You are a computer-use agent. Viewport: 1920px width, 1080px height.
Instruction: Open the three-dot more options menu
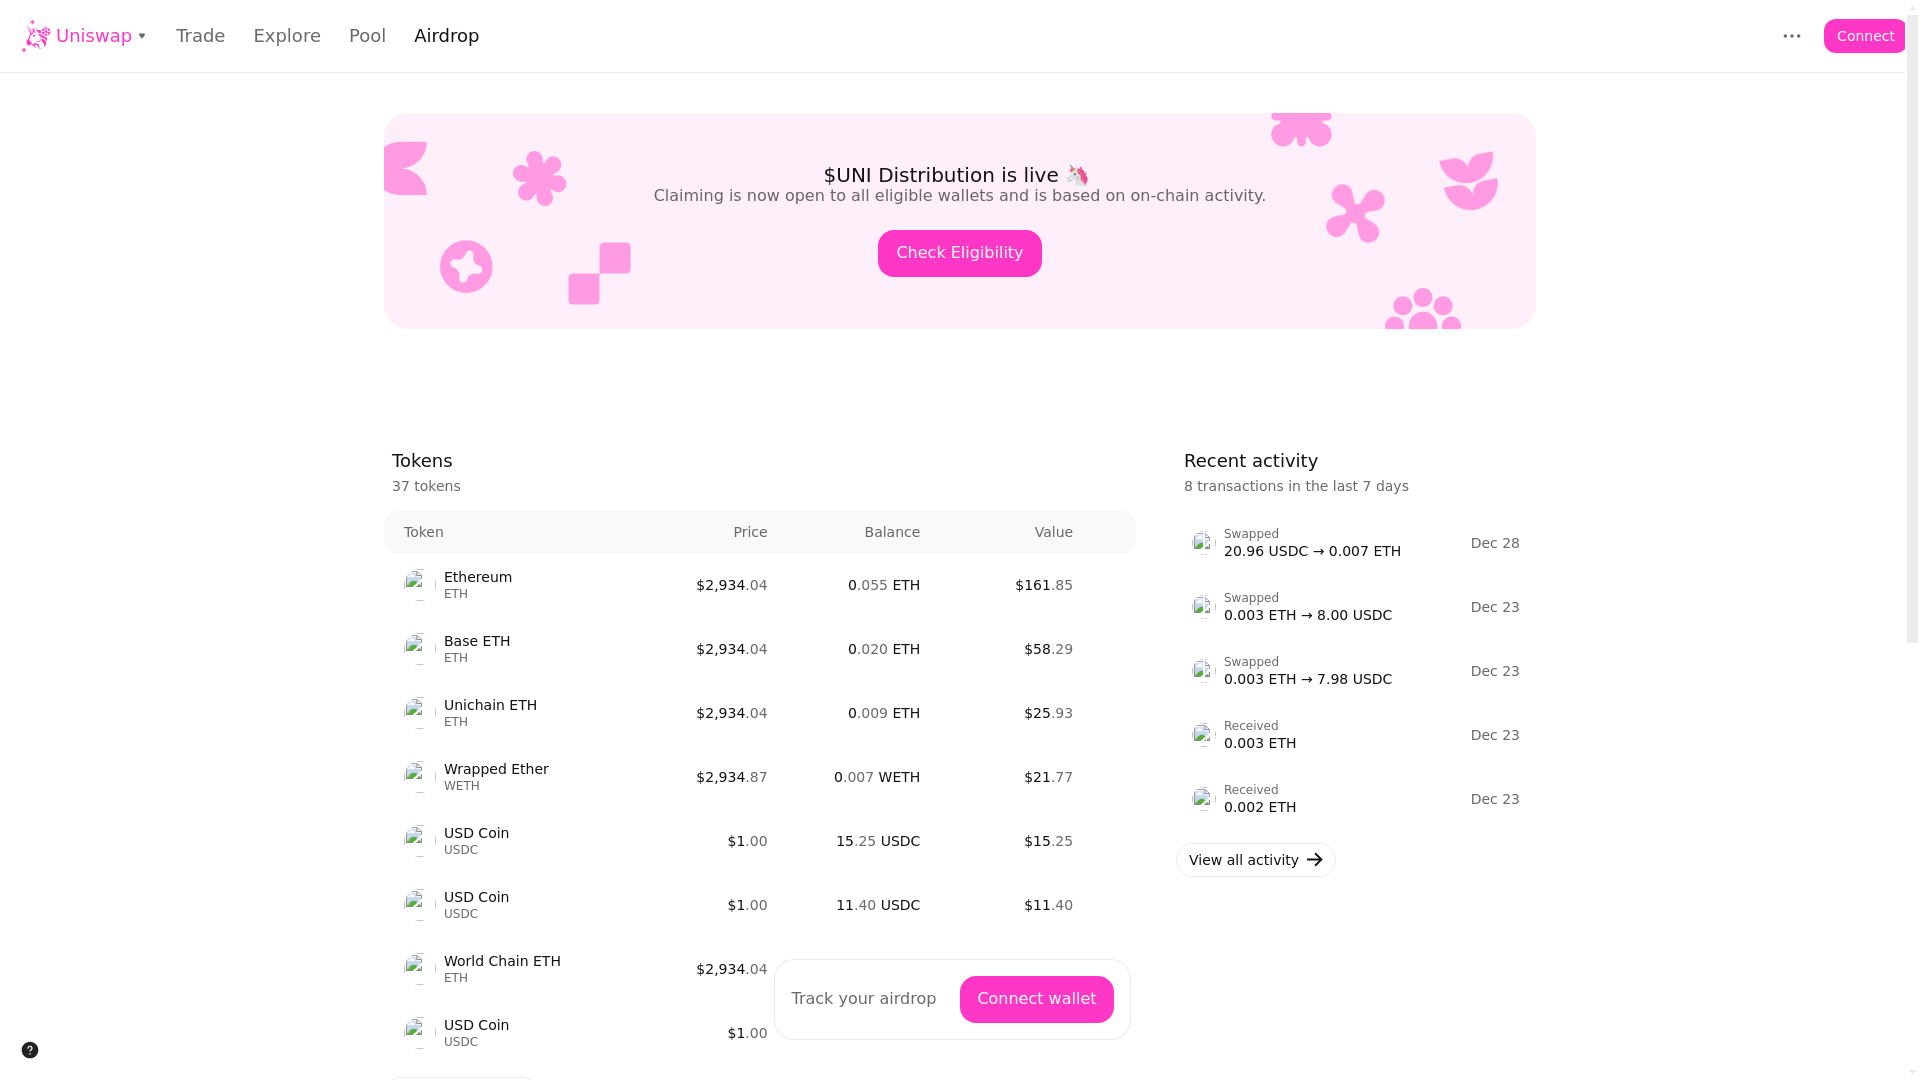pos(1792,36)
